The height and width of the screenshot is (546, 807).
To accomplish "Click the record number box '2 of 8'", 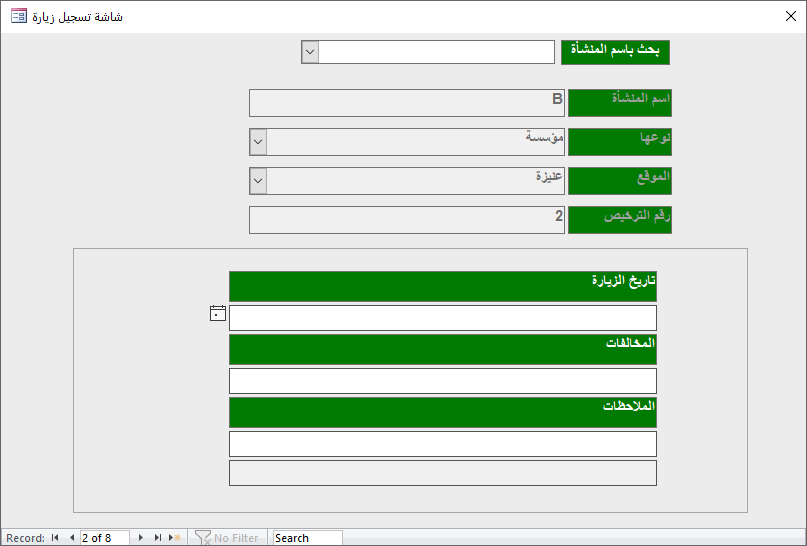I will click(104, 538).
